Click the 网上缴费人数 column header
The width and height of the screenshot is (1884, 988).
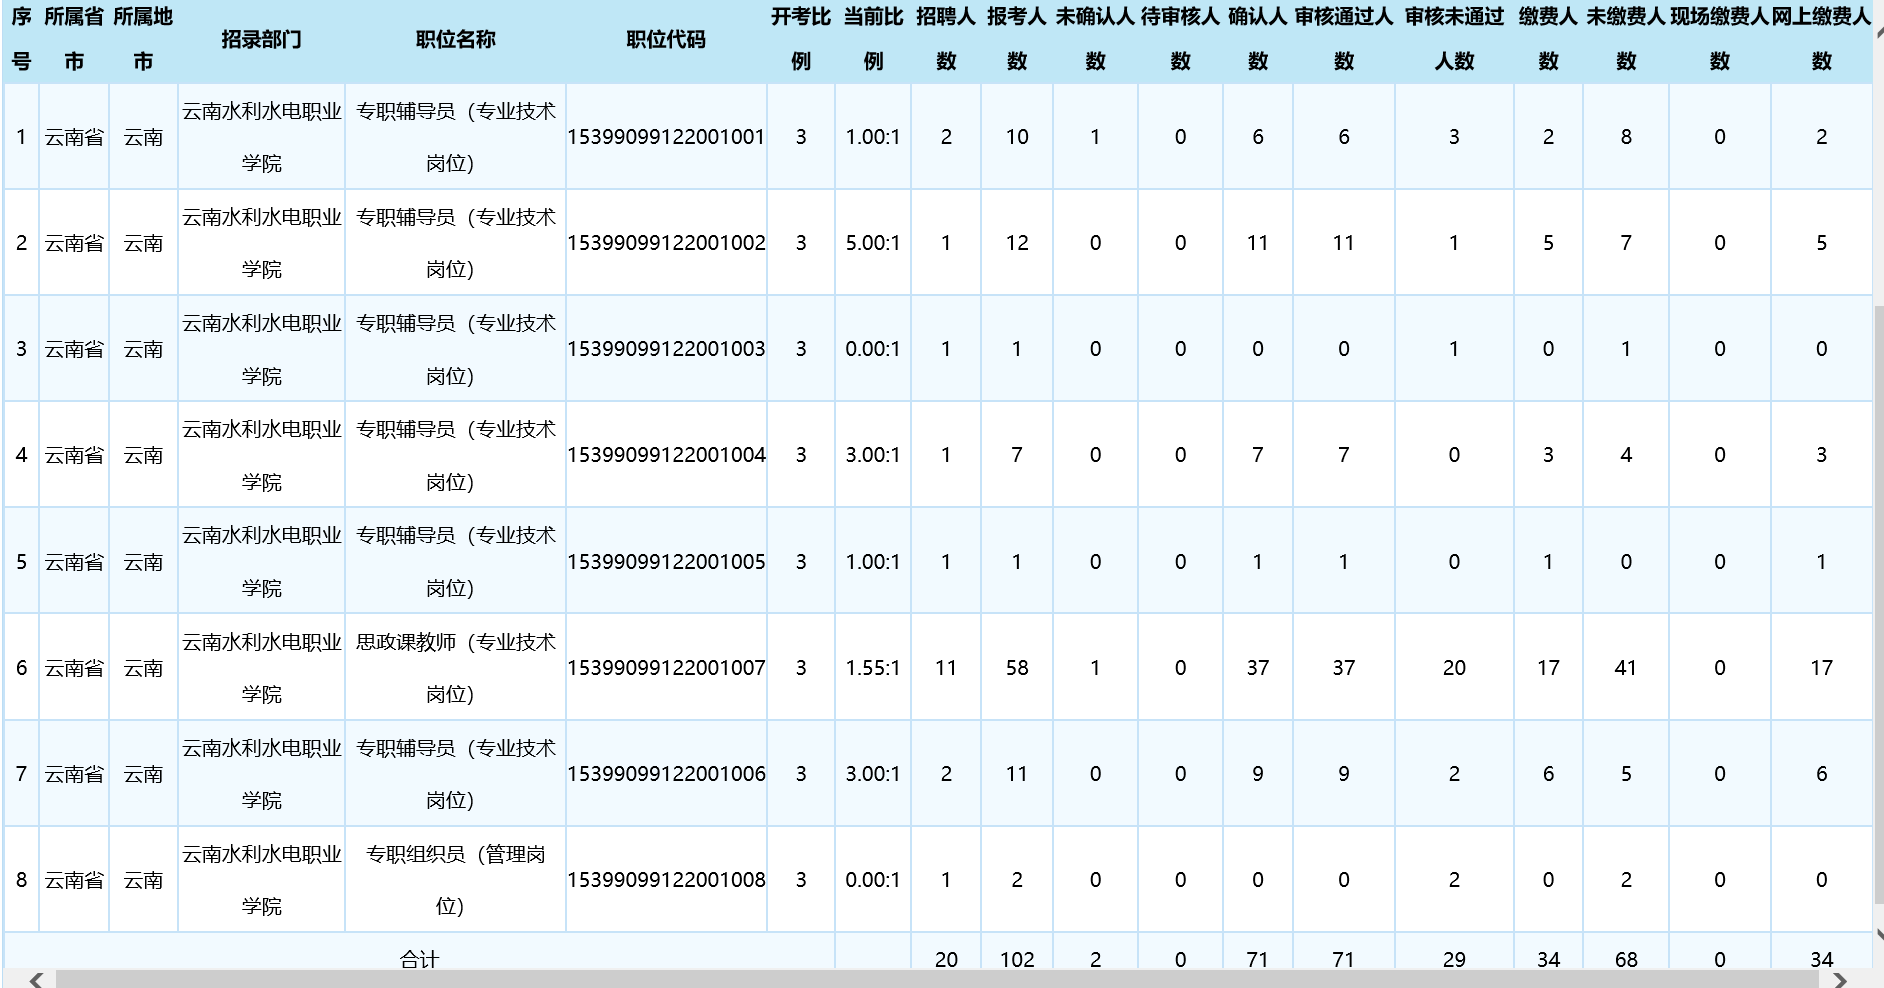tap(1821, 40)
